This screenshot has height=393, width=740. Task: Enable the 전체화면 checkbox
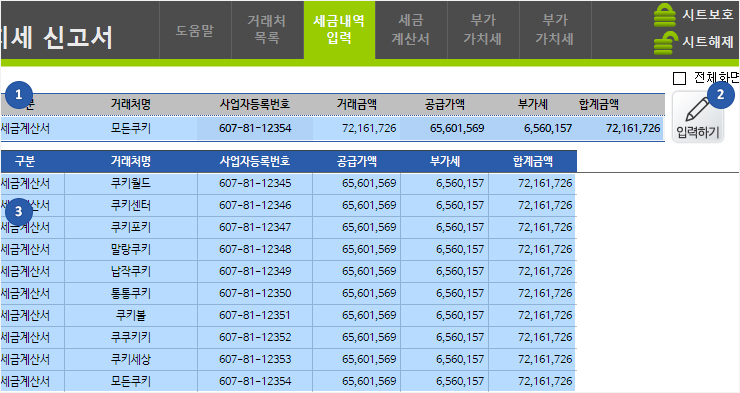679,78
